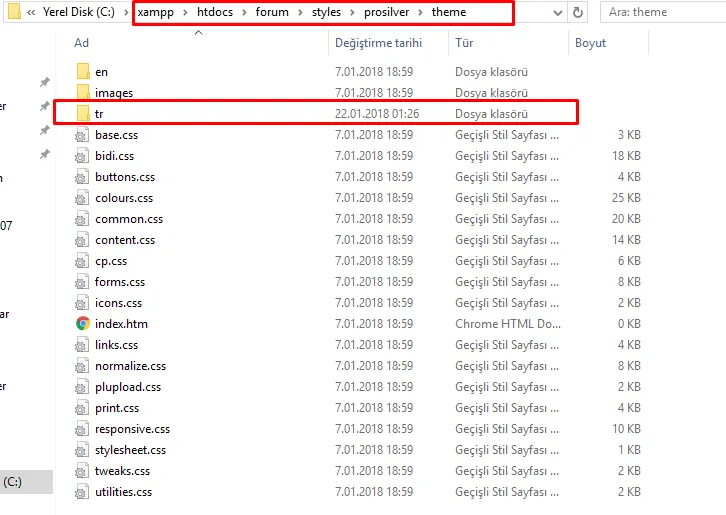Select the bidi.css file name
Viewport: 726px width, 515px height.
pyautogui.click(x=114, y=156)
